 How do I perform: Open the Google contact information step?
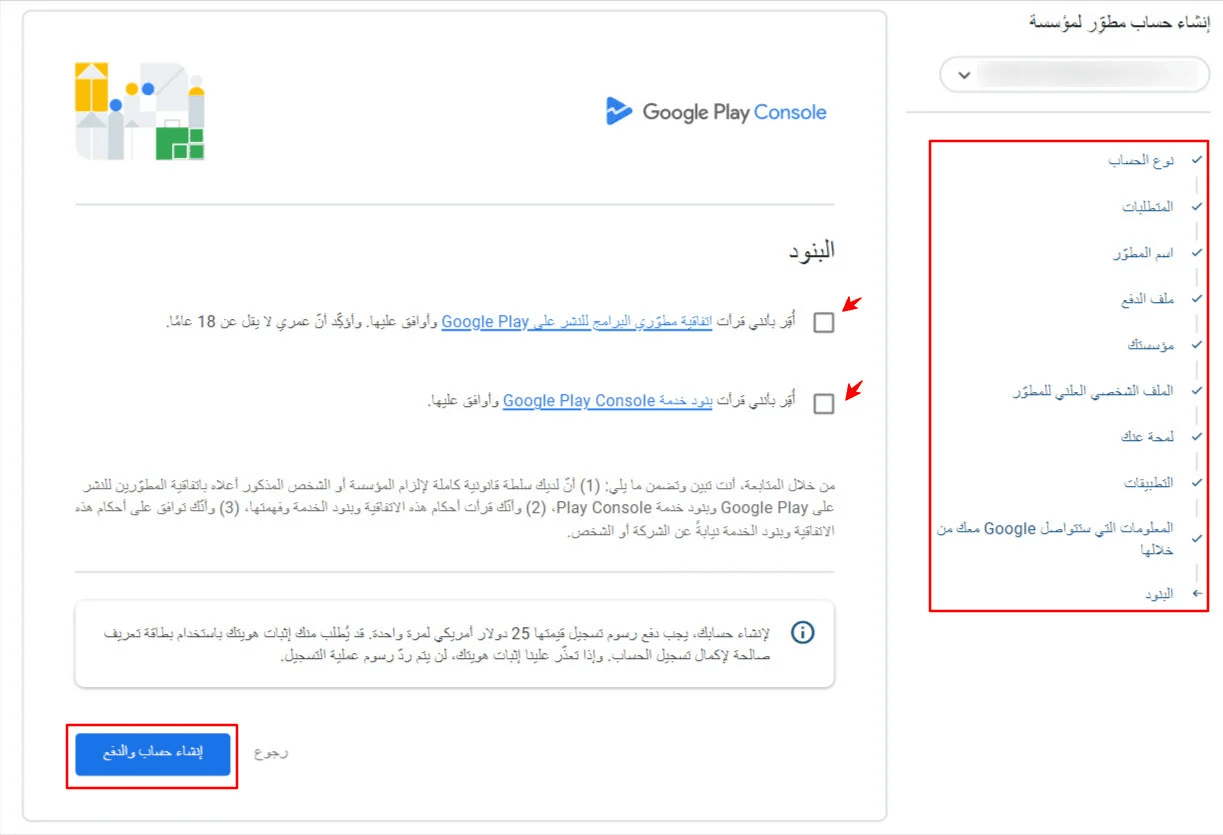1055,538
